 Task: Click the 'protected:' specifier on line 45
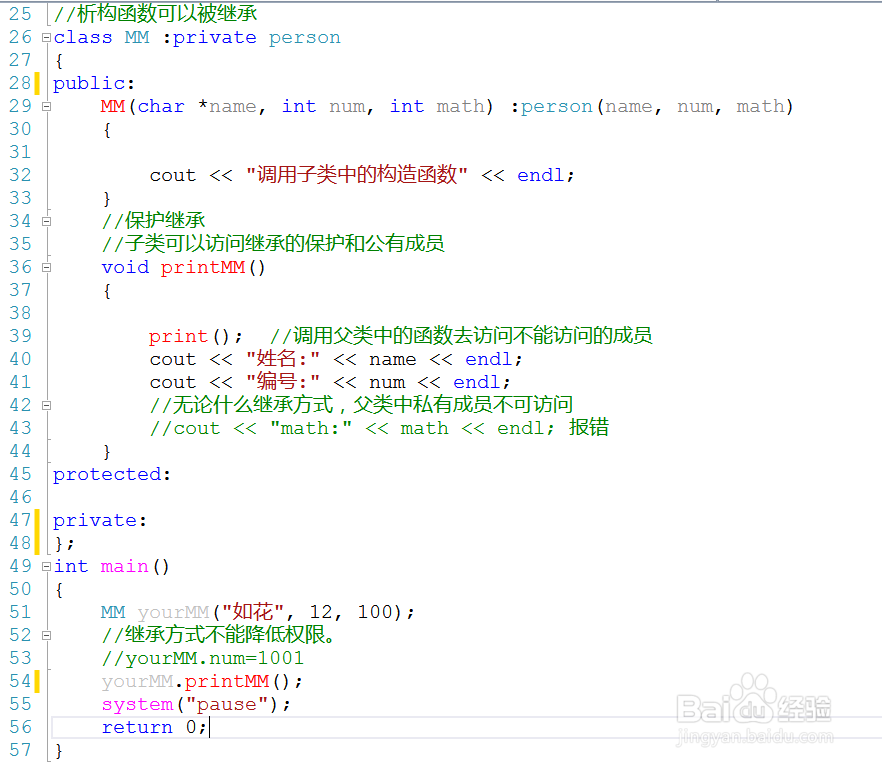tap(112, 475)
